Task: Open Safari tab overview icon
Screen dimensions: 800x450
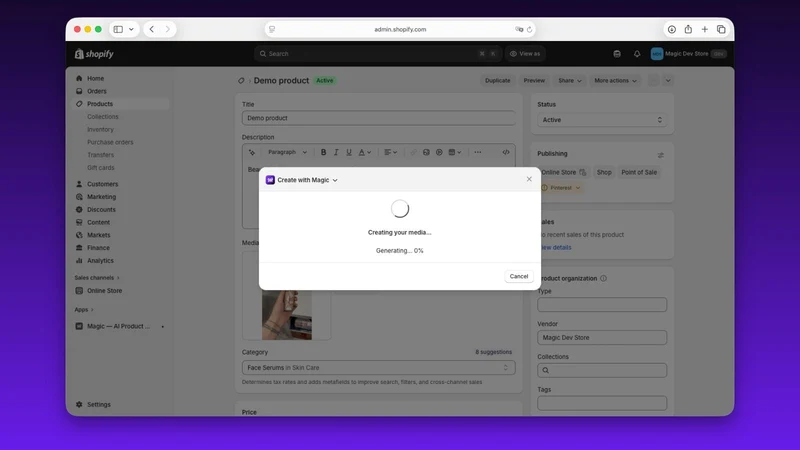Action: 721,30
